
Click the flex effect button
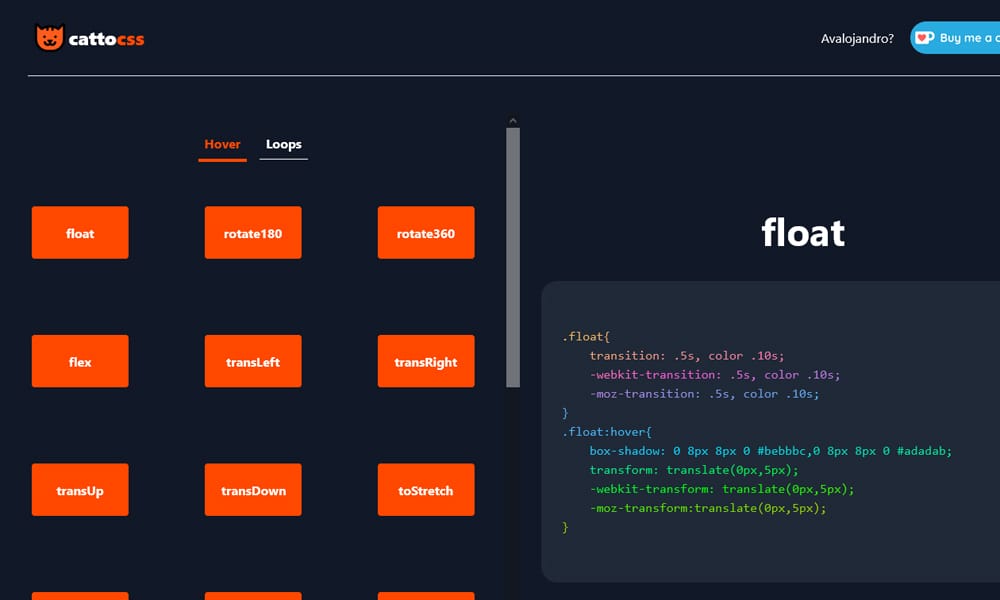coord(80,361)
